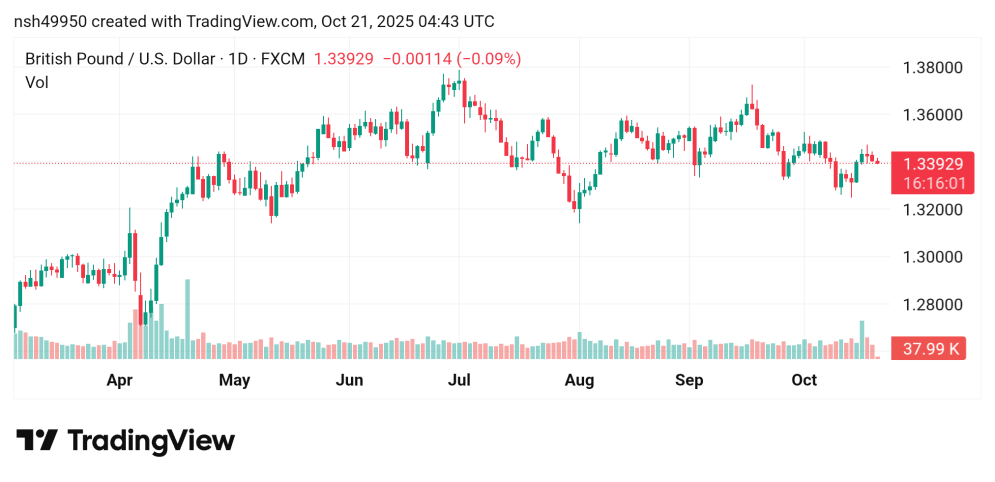This screenshot has width=995, height=482.
Task: Click the 1.30000 price axis label
Action: [933, 257]
